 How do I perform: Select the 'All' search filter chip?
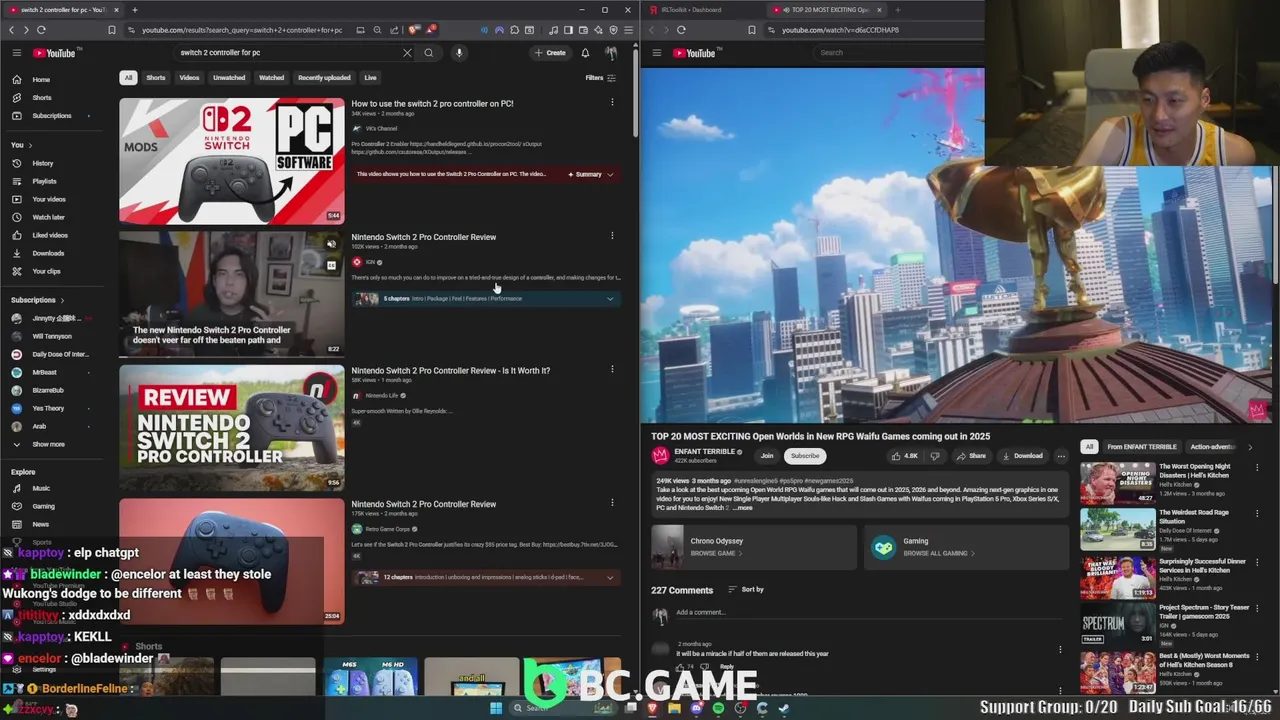click(x=128, y=78)
